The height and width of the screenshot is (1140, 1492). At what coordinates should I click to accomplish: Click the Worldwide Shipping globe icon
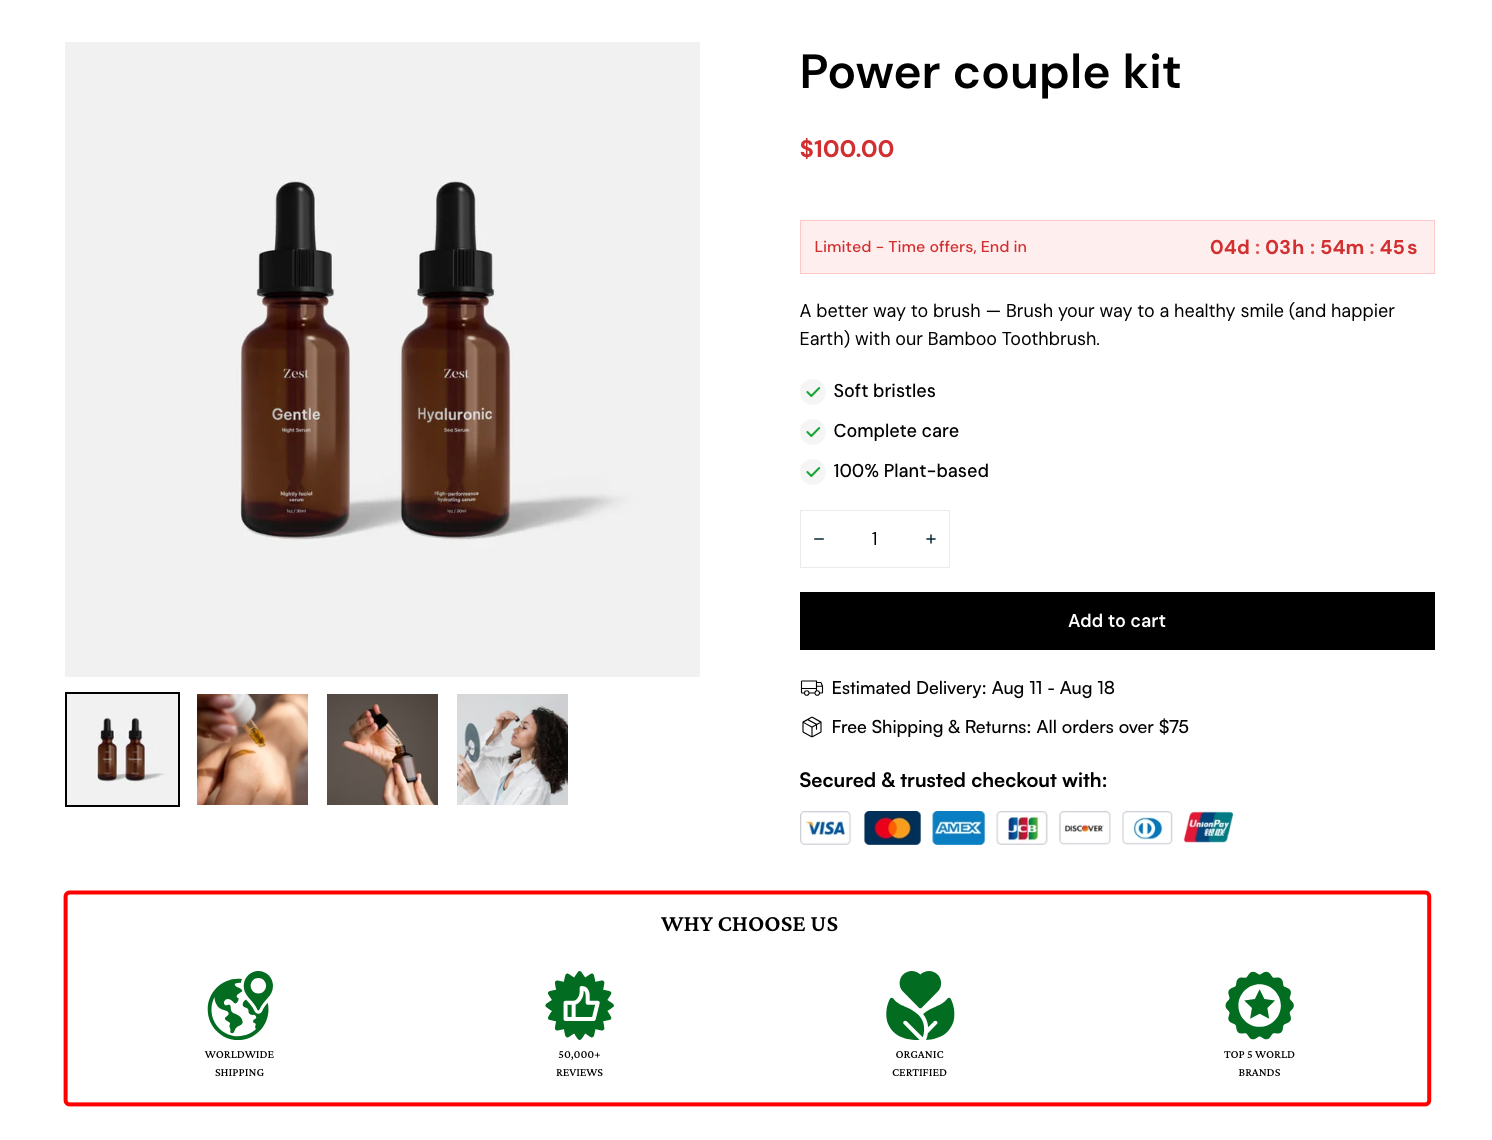pos(240,1005)
